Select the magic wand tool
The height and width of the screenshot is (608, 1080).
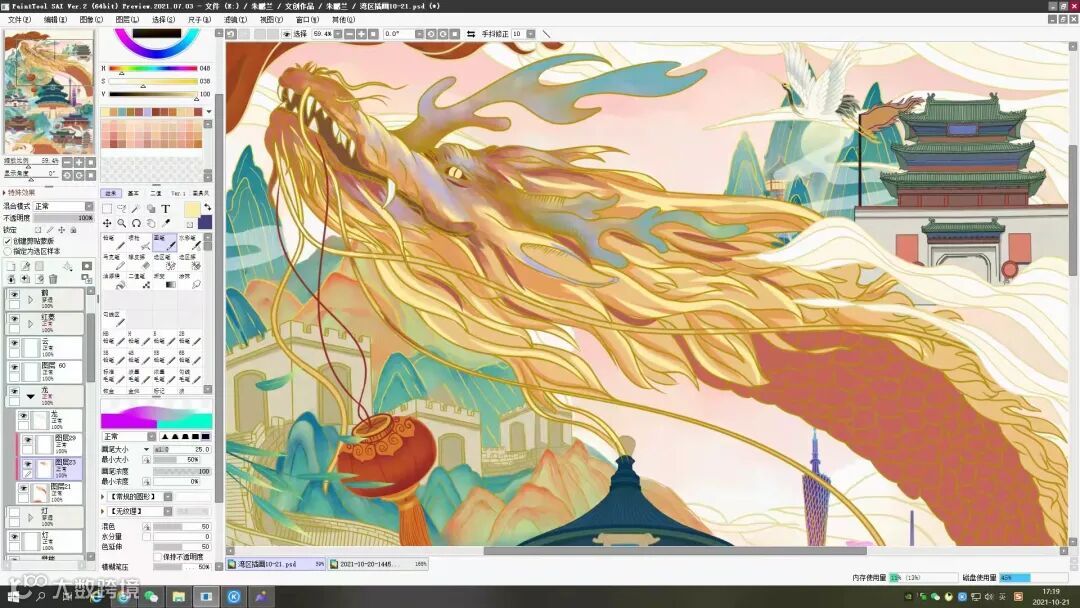(x=136, y=209)
